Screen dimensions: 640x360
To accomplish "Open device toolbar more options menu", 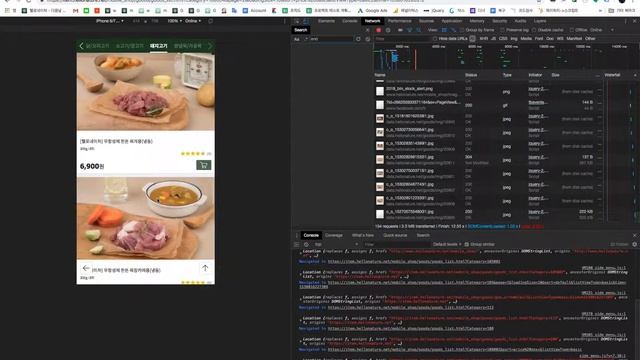I will pyautogui.click(x=284, y=21).
